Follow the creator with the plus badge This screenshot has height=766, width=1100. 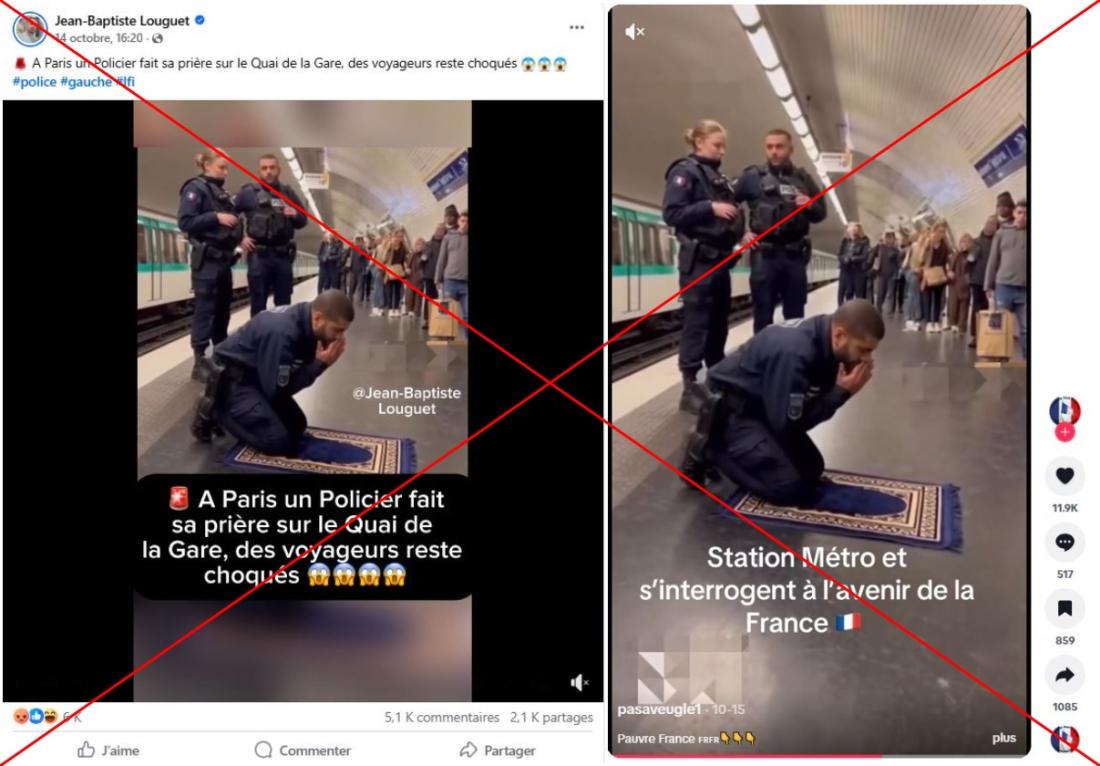coord(1065,433)
